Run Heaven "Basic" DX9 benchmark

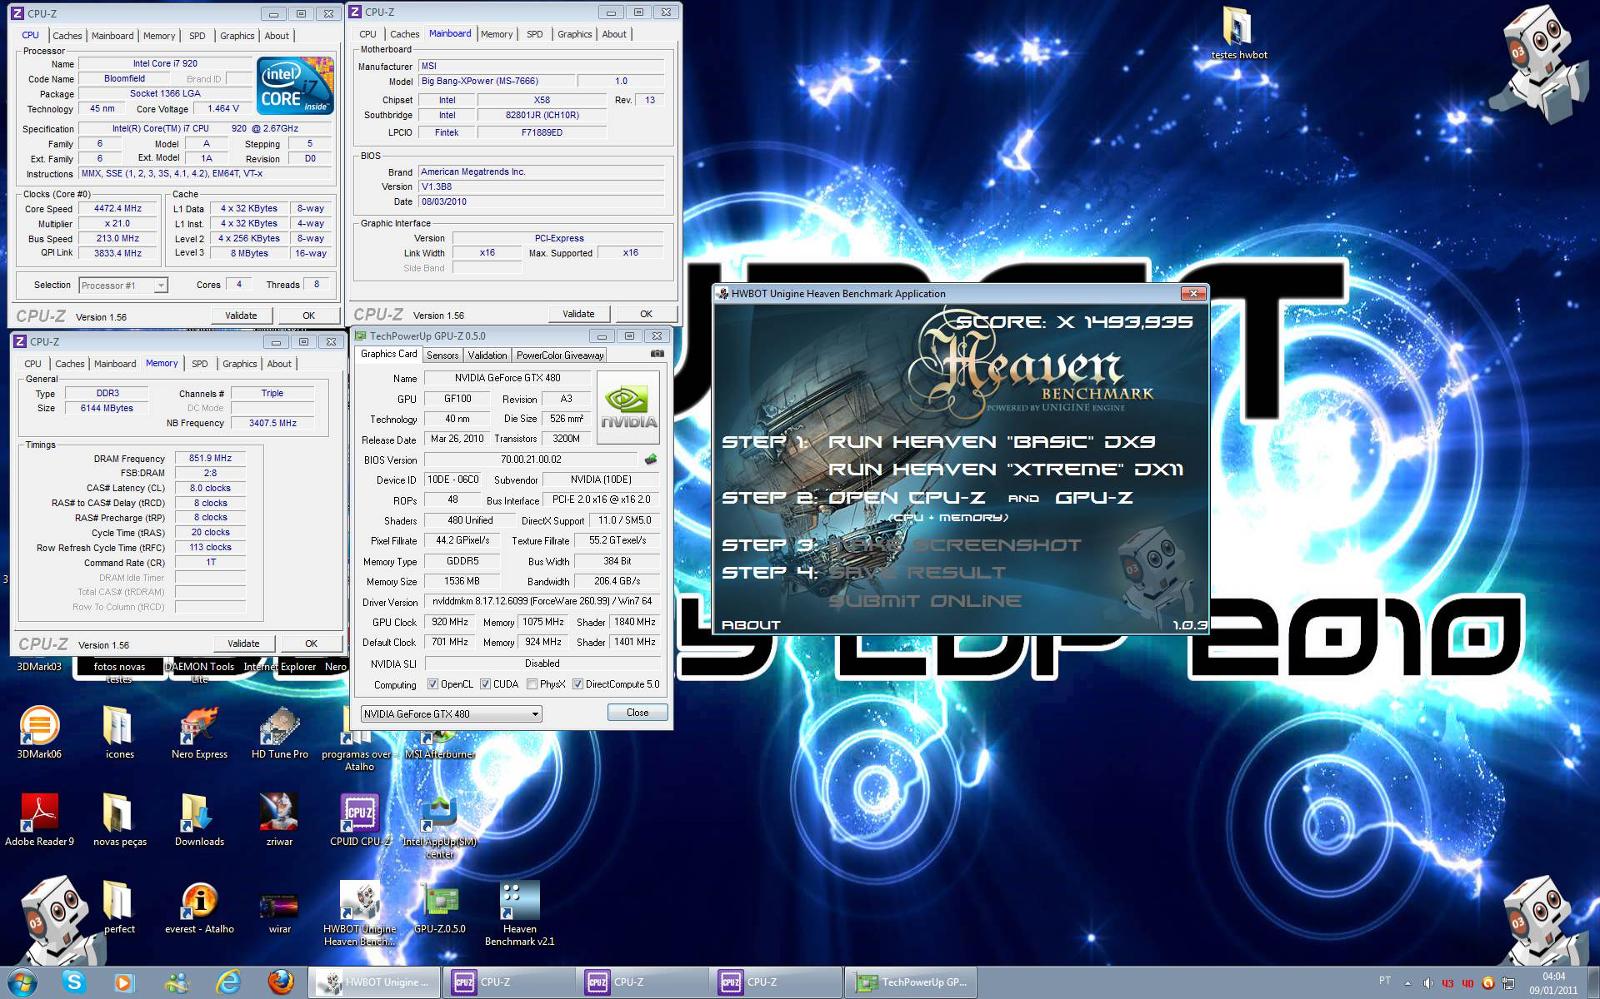(x=992, y=441)
